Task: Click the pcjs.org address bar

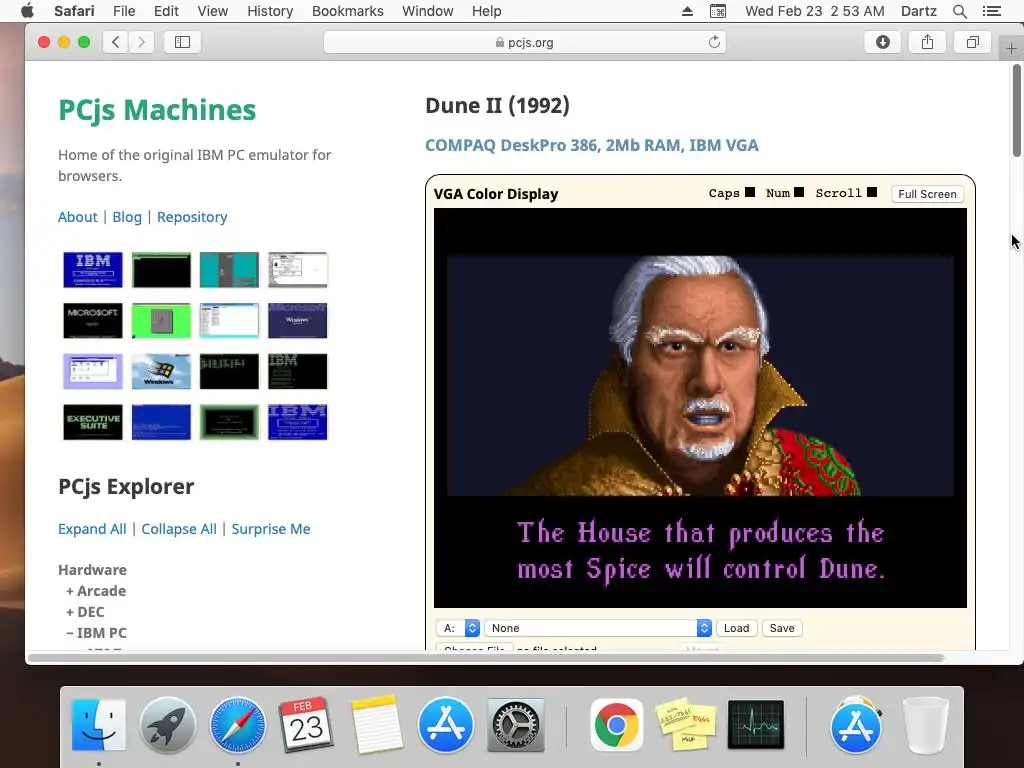Action: point(524,42)
